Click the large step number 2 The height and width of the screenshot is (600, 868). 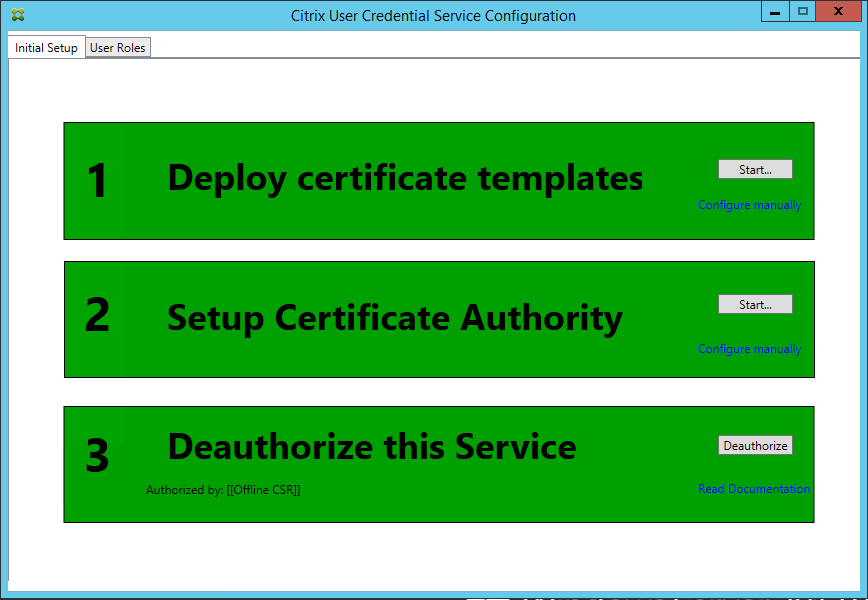(x=97, y=315)
